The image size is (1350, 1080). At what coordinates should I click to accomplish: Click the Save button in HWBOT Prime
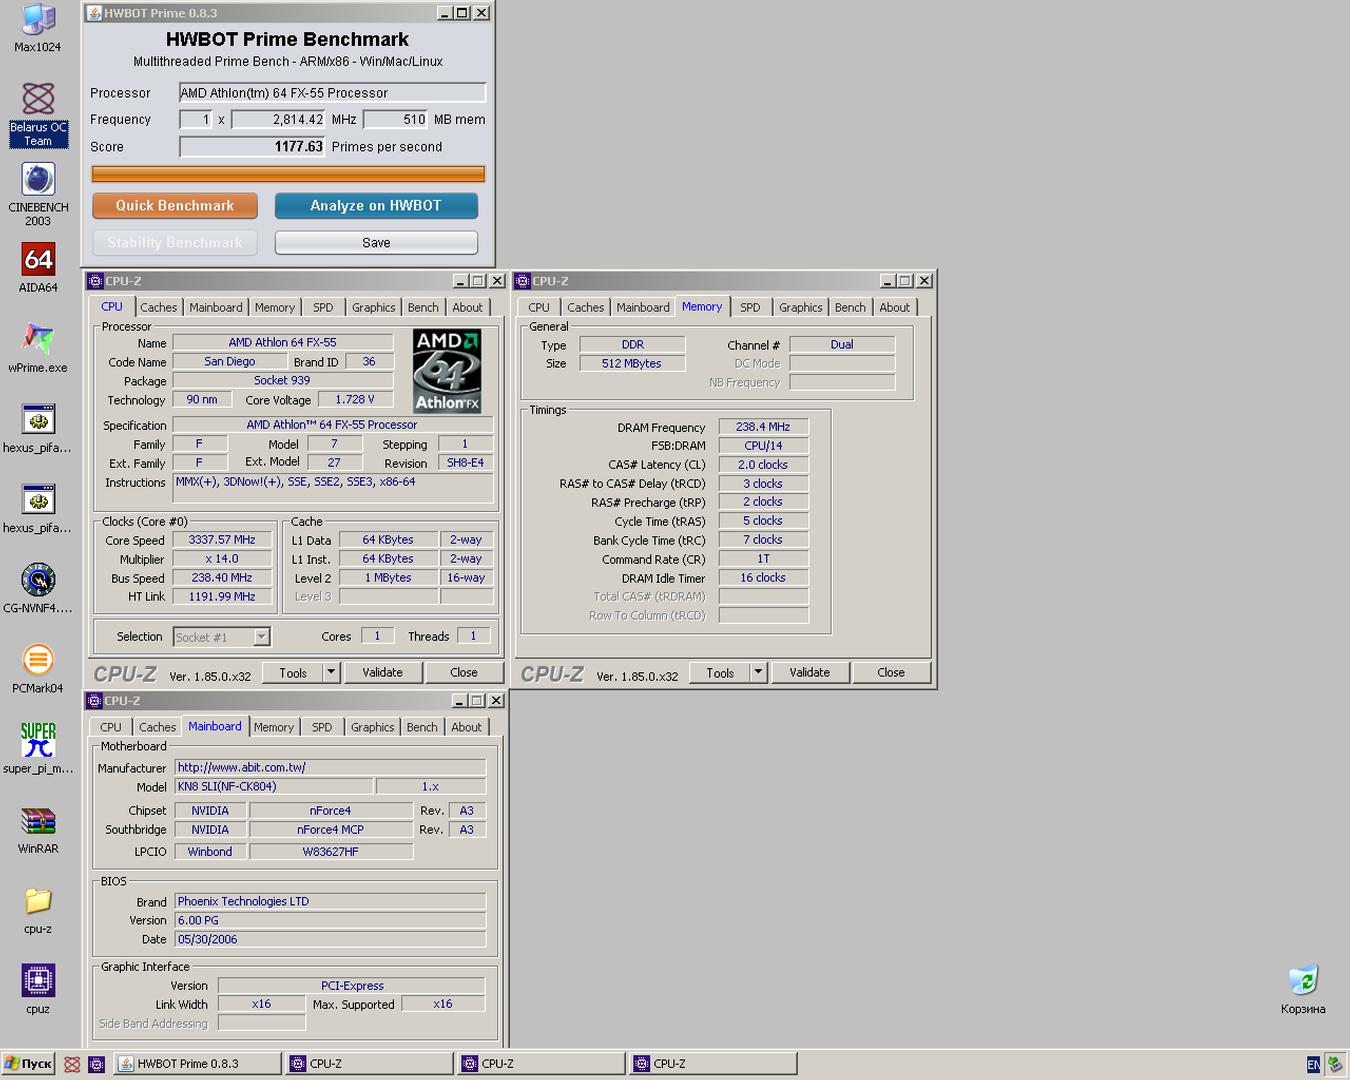click(x=376, y=243)
